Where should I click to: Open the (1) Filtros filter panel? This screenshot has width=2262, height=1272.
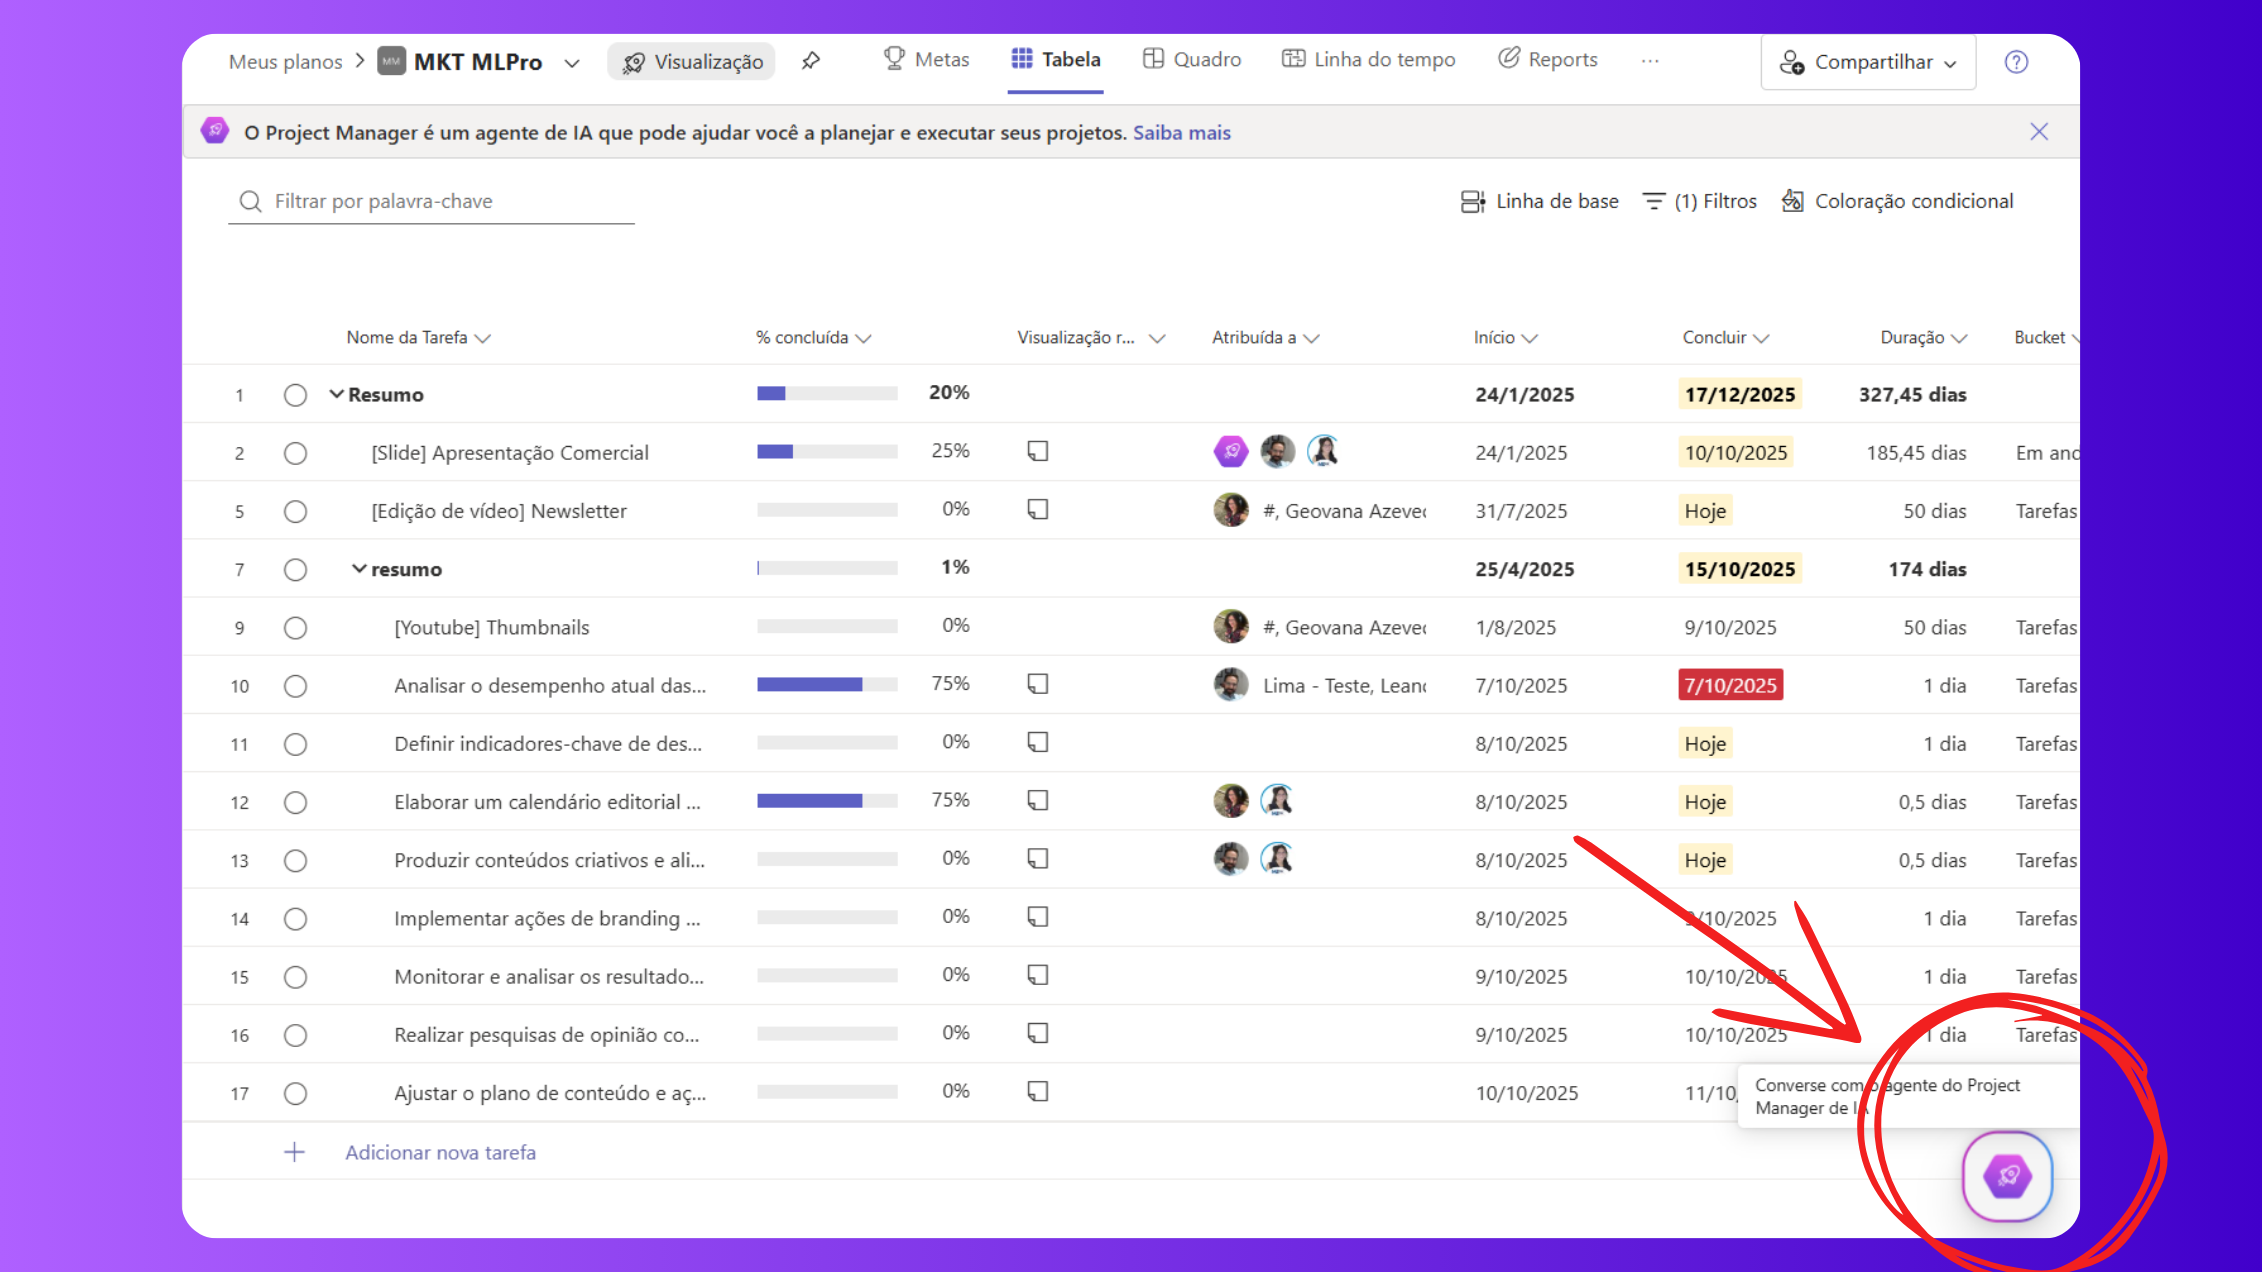[1700, 201]
